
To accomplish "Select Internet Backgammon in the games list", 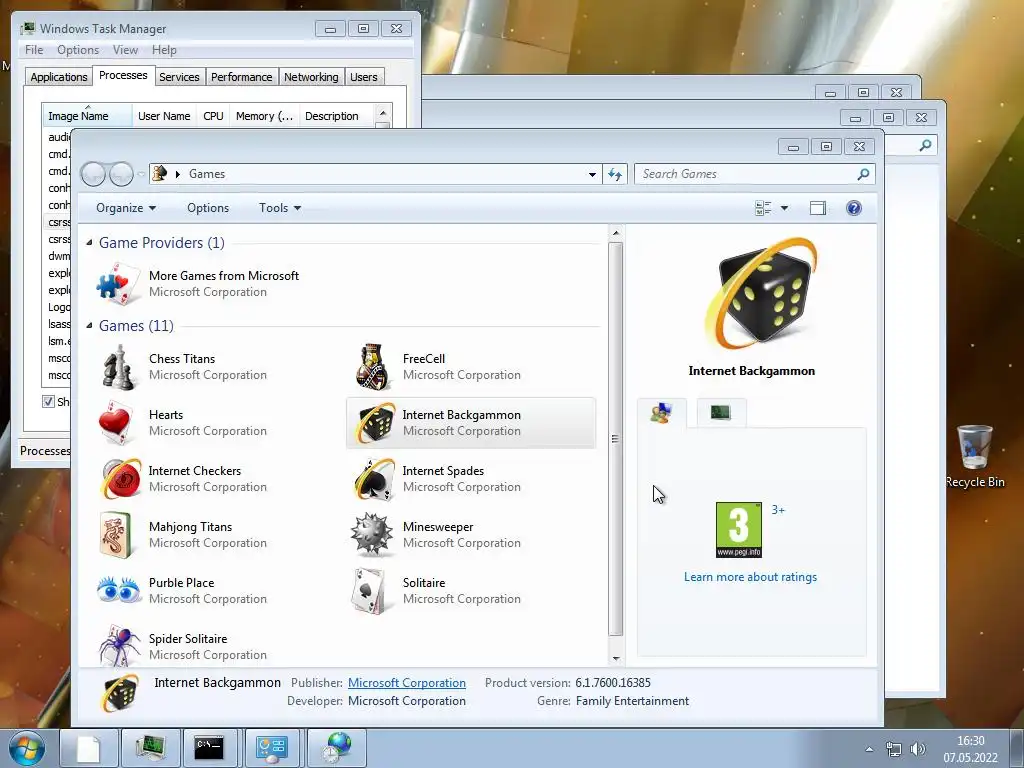I will (471, 423).
